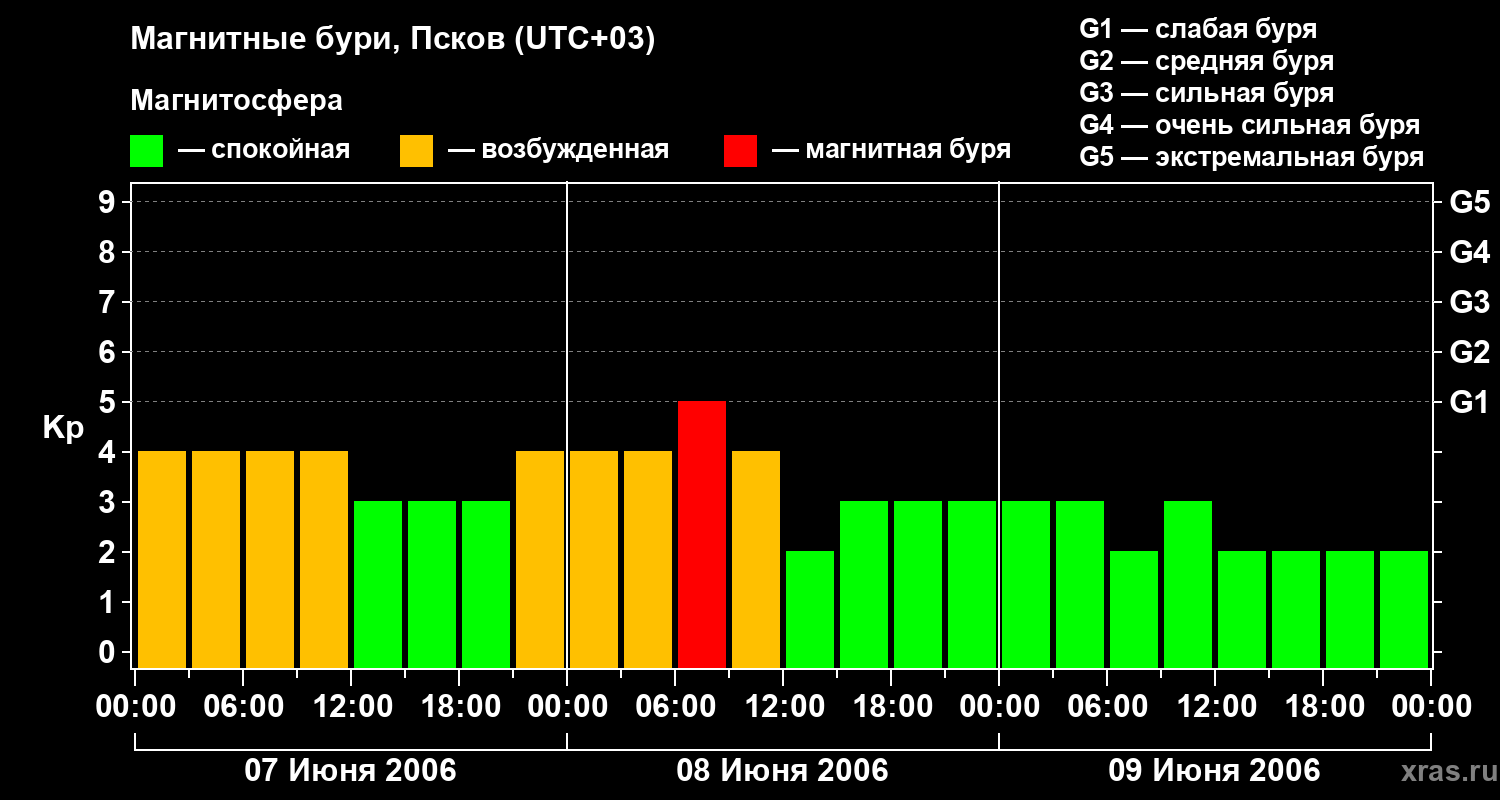Click the '12:00' time label above 07 Июня
This screenshot has width=1500, height=800.
pos(351,707)
